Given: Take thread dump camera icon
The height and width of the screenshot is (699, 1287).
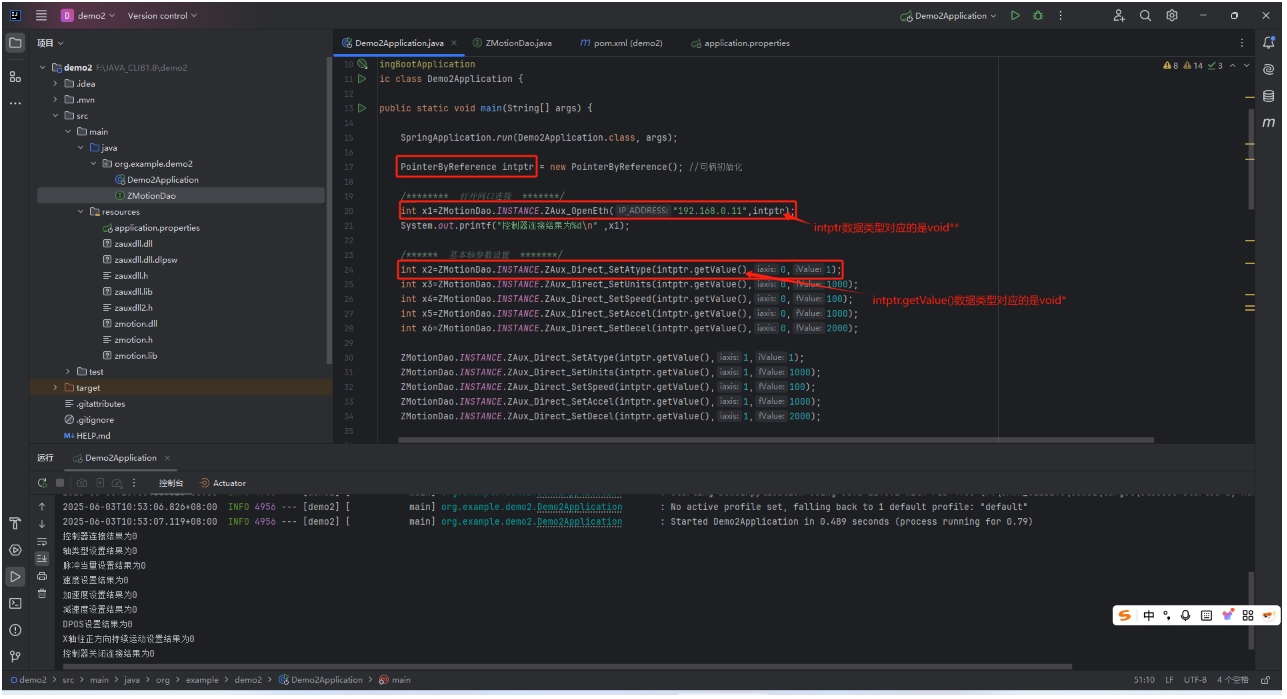Looking at the screenshot, I should coord(83,483).
